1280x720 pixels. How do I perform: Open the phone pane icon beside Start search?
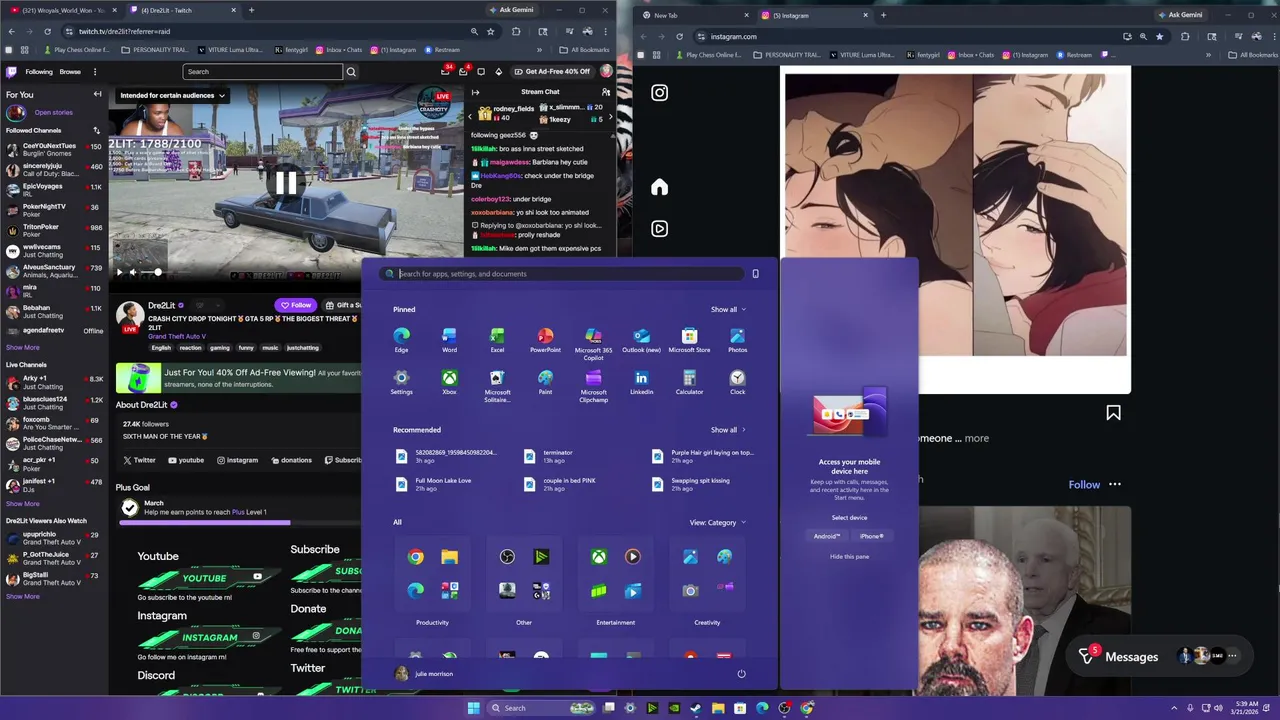[x=755, y=274]
